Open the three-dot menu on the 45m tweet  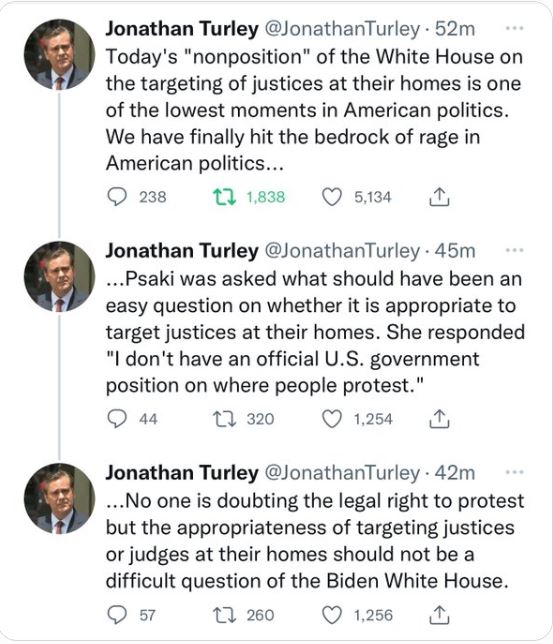coord(514,250)
